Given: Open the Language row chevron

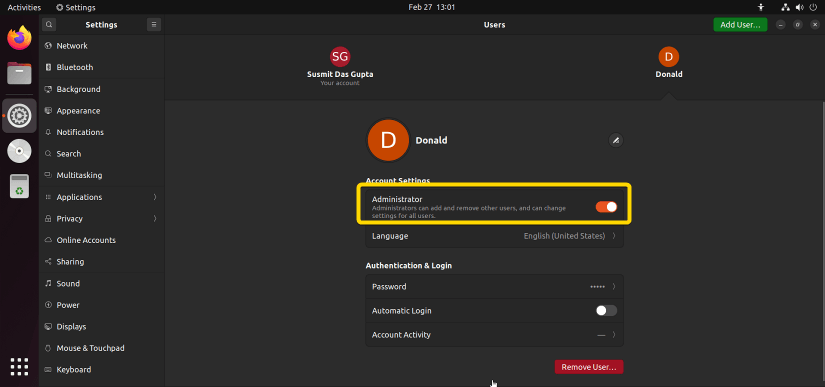Looking at the screenshot, I should (614, 236).
